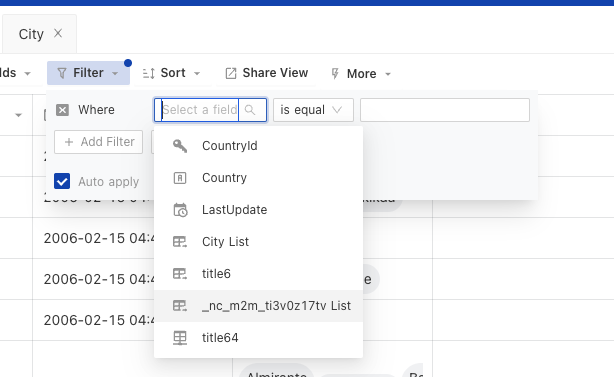The height and width of the screenshot is (377, 614).
Task: Select title64 field option
Action: click(258, 338)
